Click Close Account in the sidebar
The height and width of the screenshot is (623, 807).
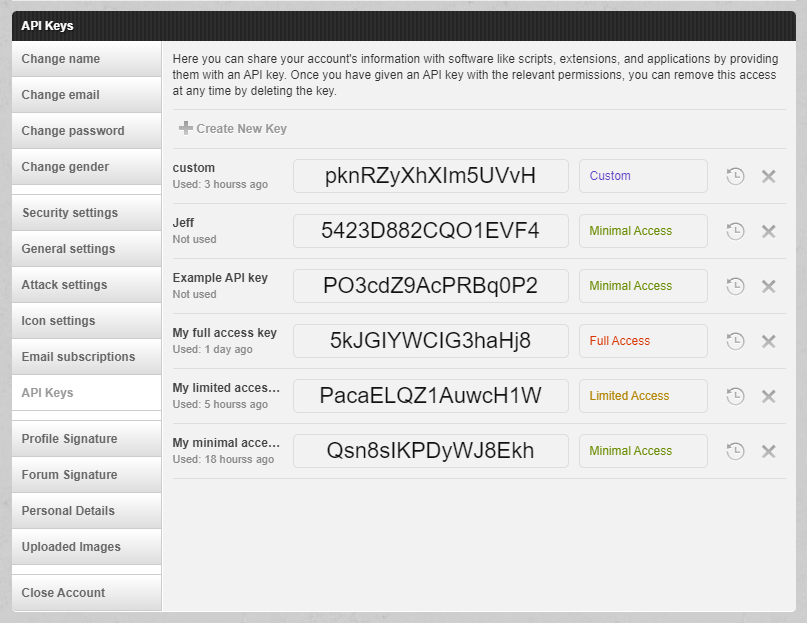click(x=86, y=593)
